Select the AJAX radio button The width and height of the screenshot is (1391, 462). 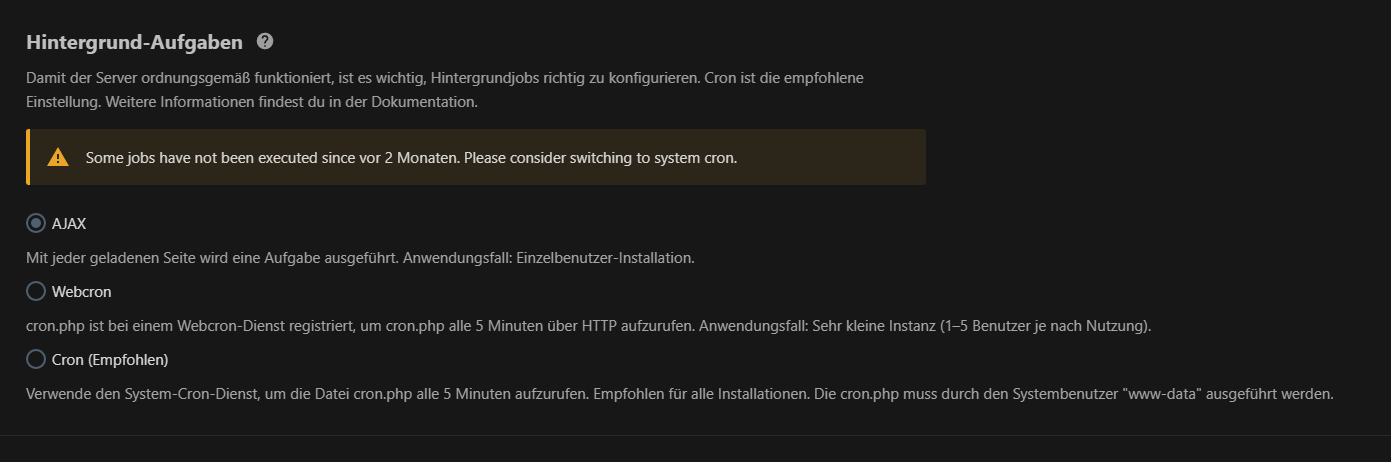tap(36, 224)
